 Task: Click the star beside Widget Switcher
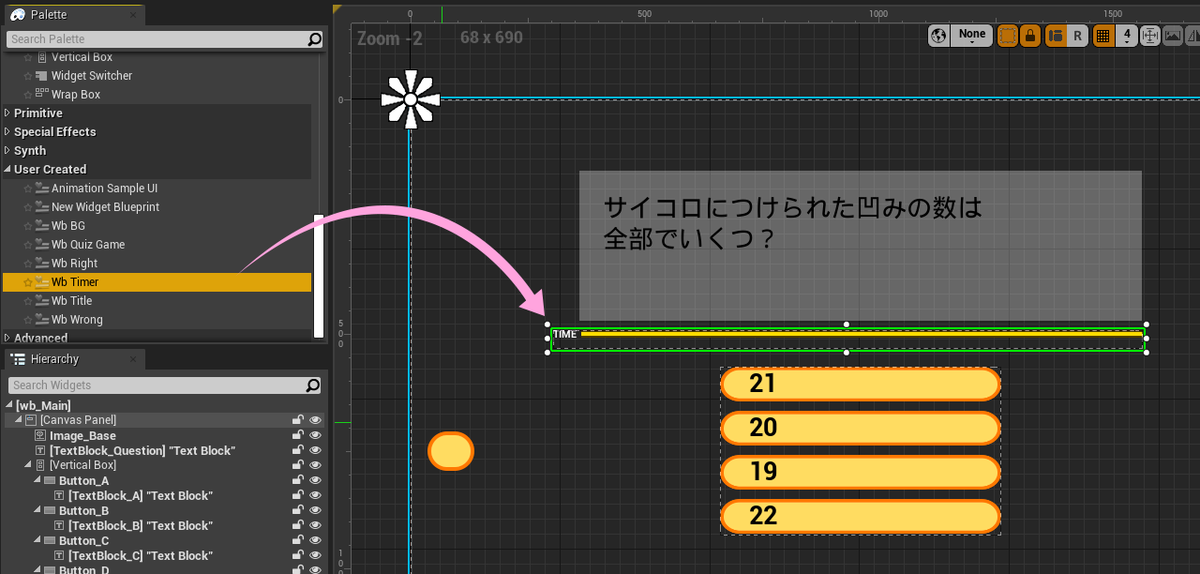pyautogui.click(x=28, y=76)
